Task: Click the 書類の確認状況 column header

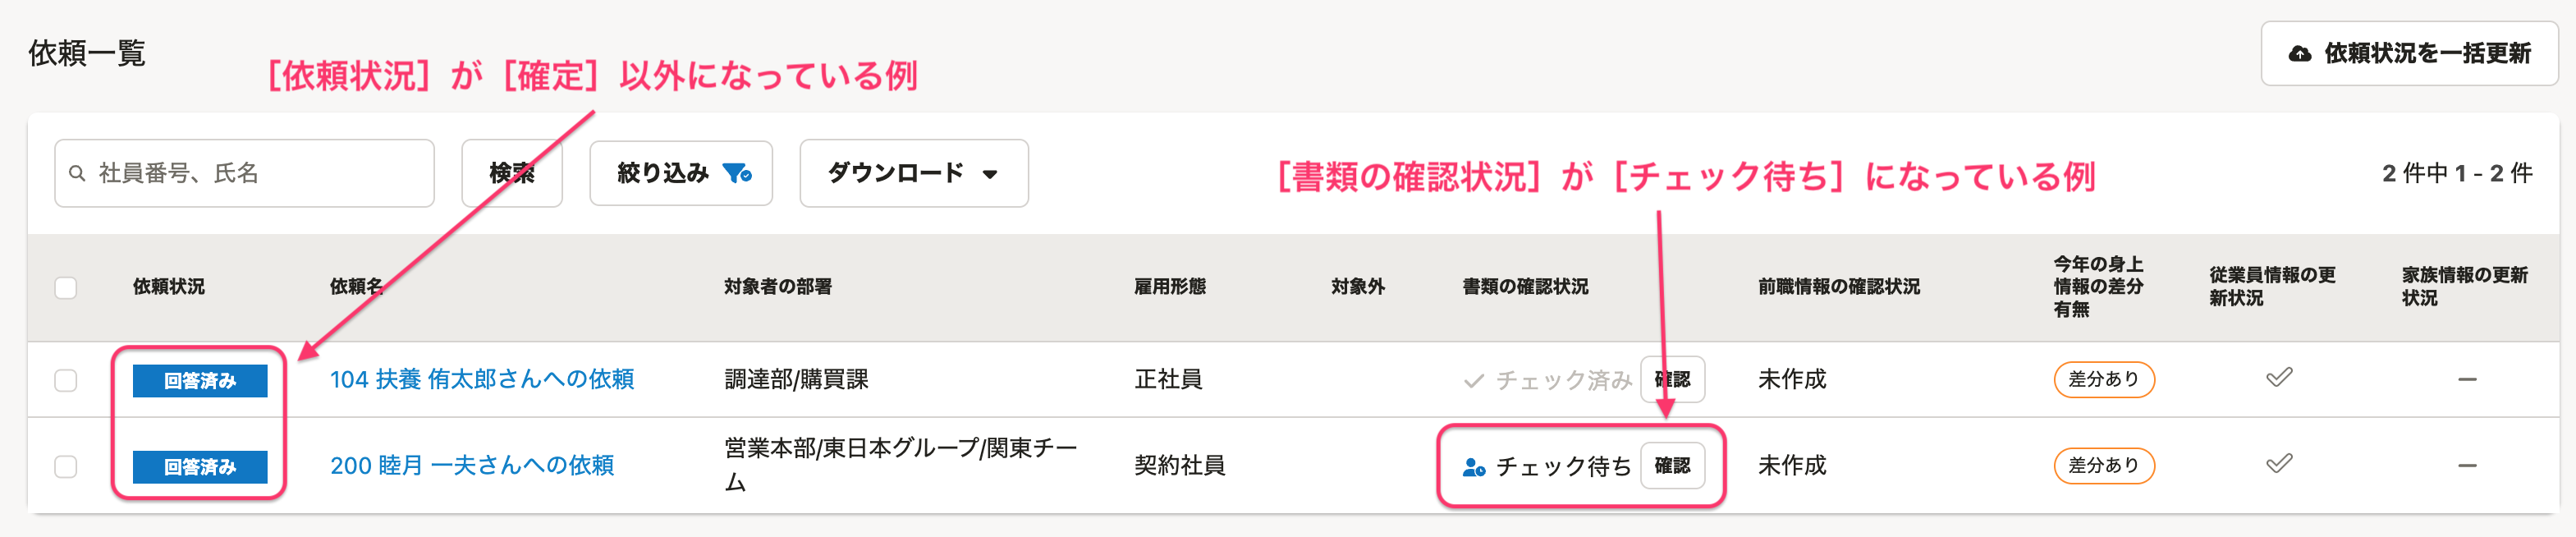Action: 1525,287
